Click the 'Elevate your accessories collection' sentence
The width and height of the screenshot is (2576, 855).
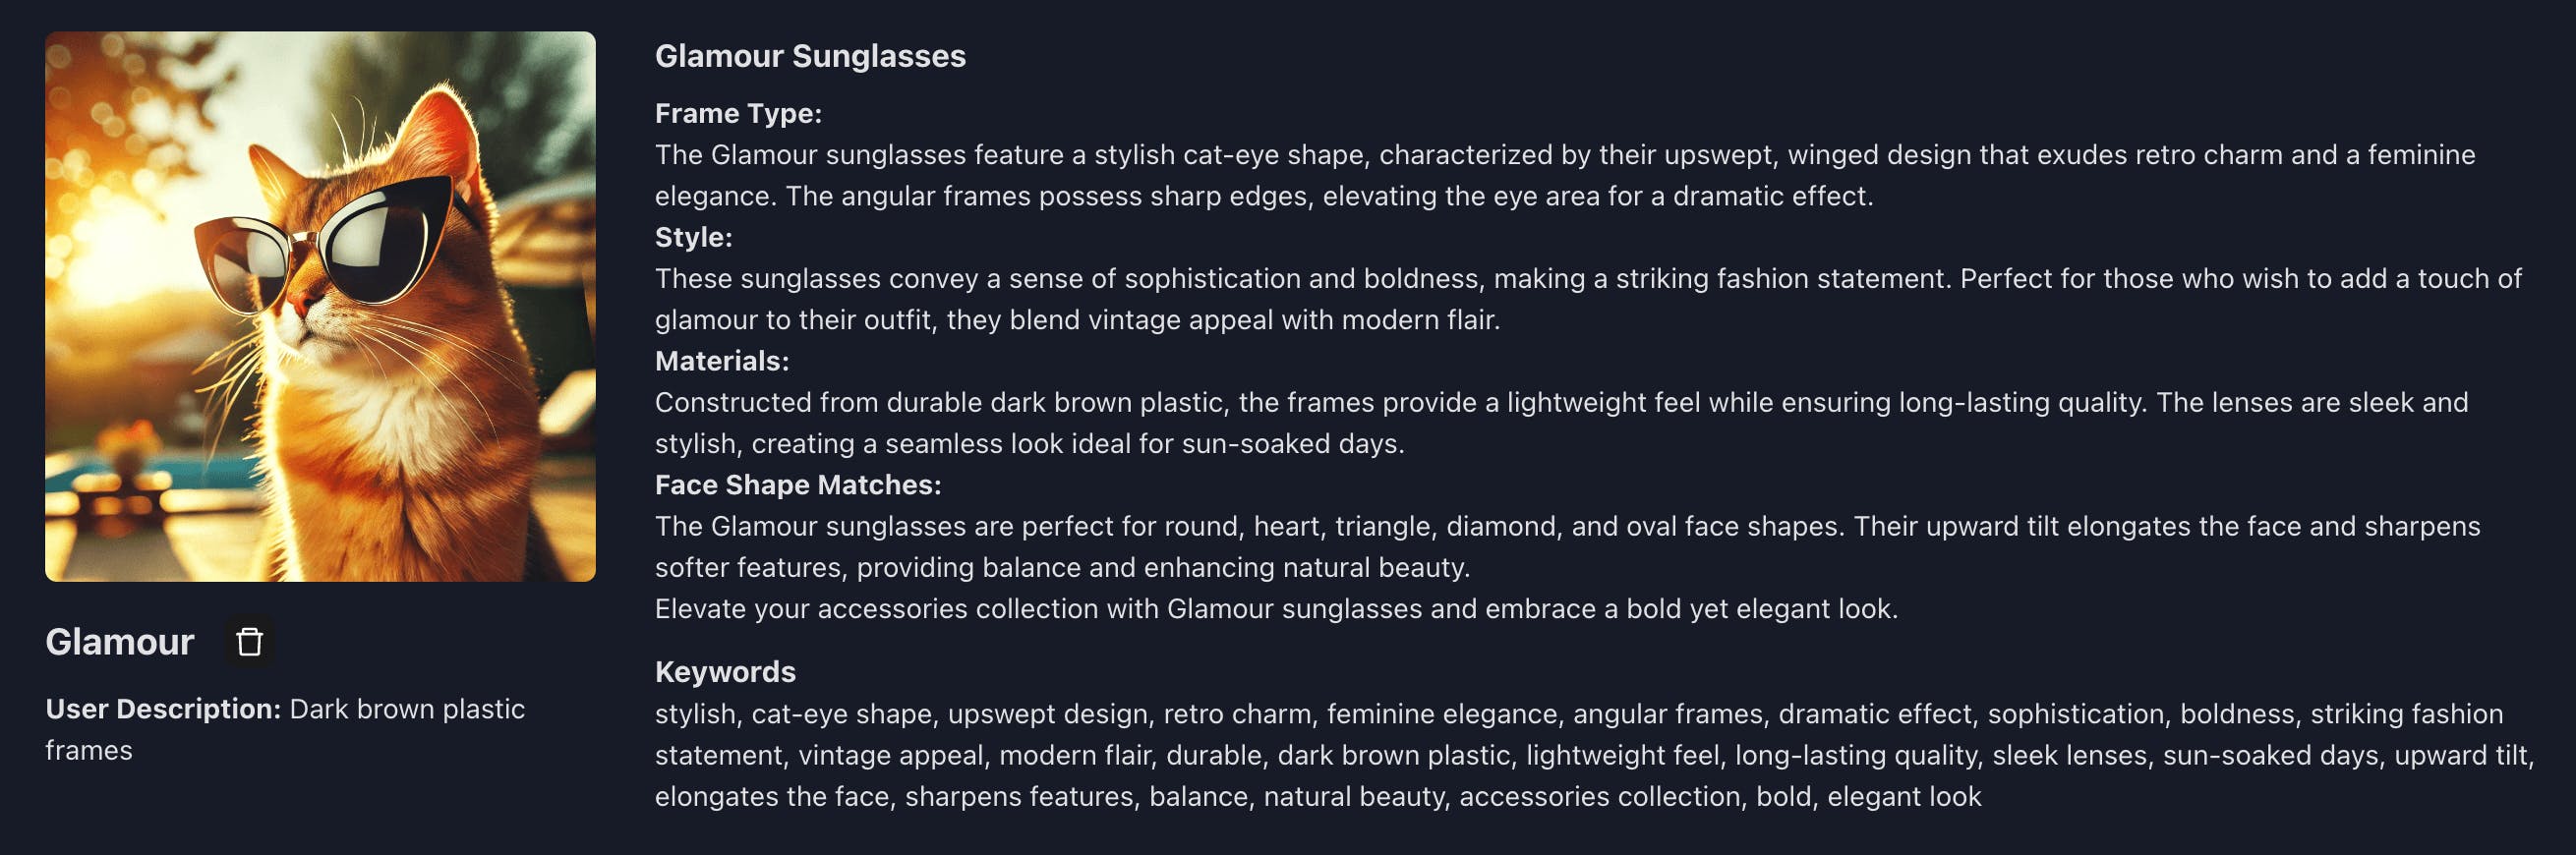1275,609
